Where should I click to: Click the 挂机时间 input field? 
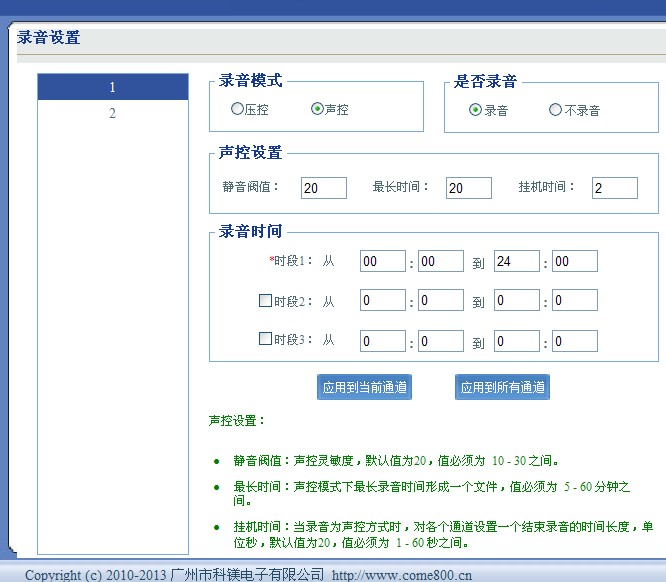point(614,188)
